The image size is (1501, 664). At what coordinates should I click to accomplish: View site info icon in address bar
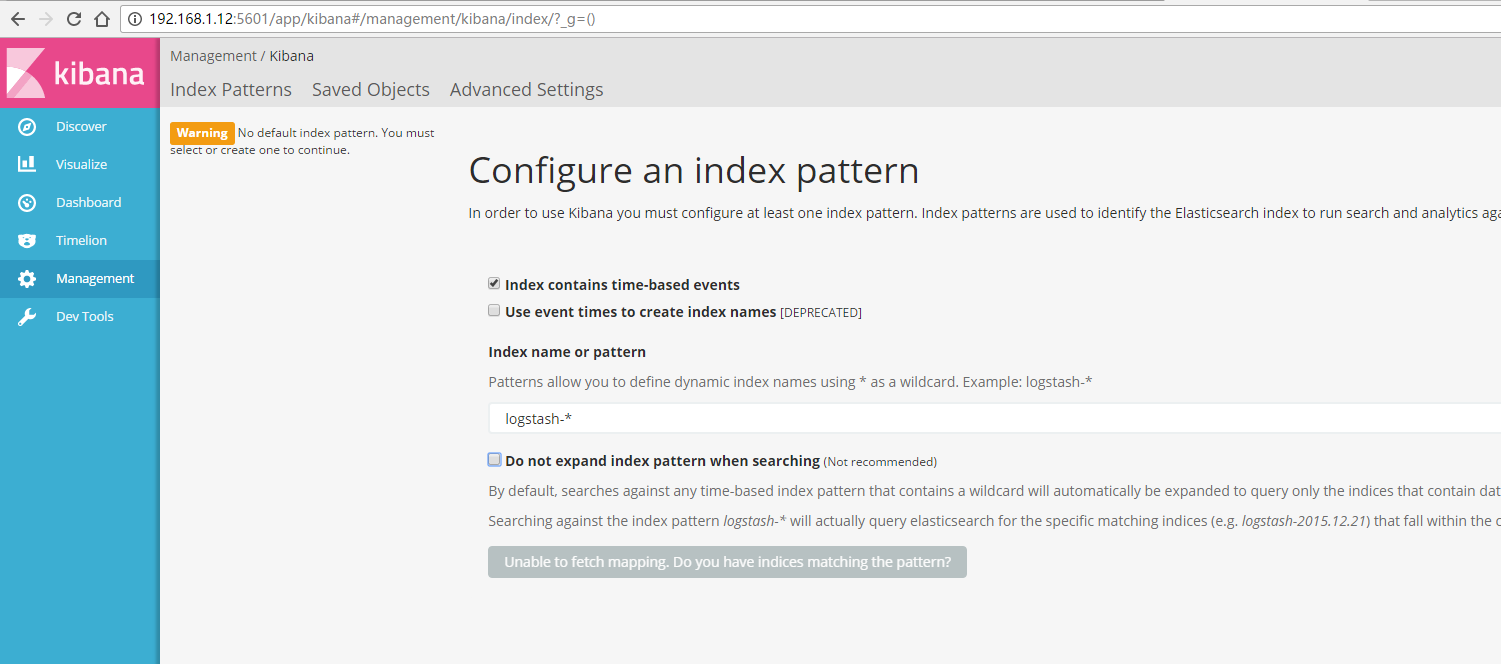[136, 19]
